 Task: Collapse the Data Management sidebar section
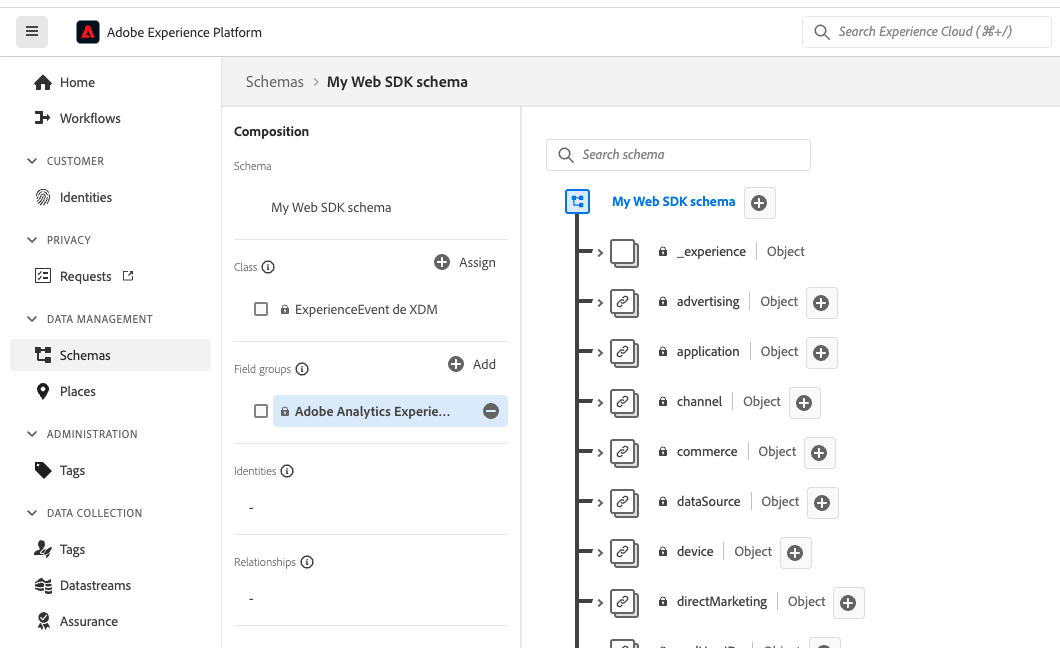31,319
